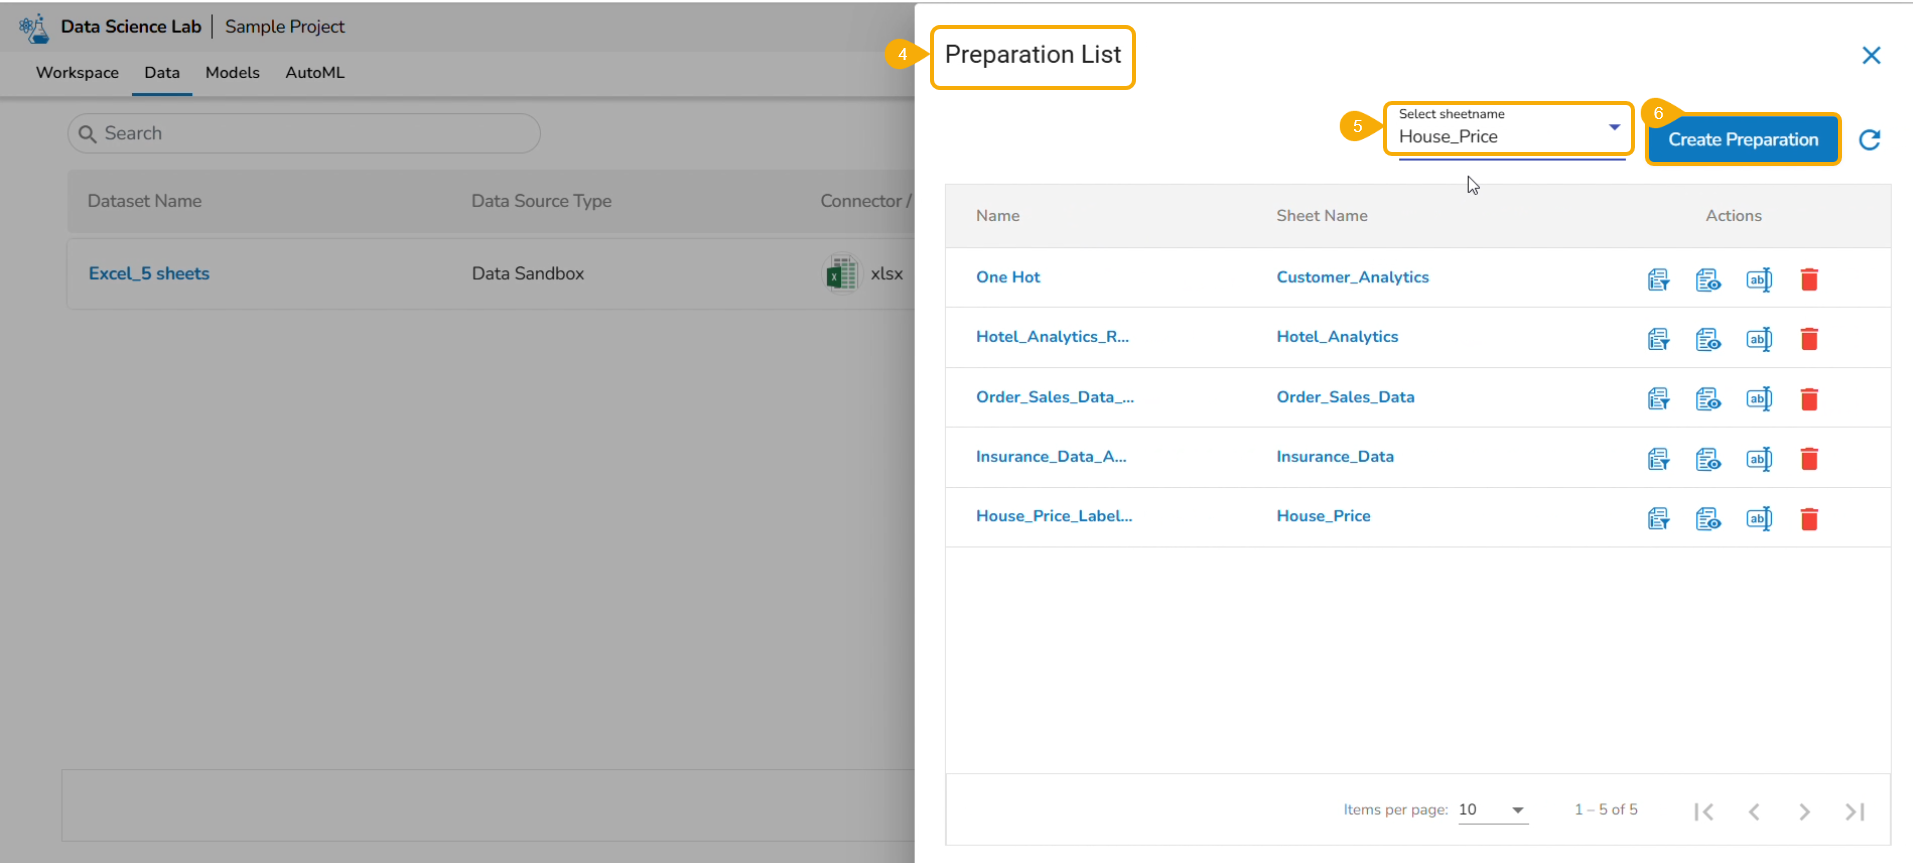
Task: Delete the Order_Sales_Data preparation
Action: 1808,399
